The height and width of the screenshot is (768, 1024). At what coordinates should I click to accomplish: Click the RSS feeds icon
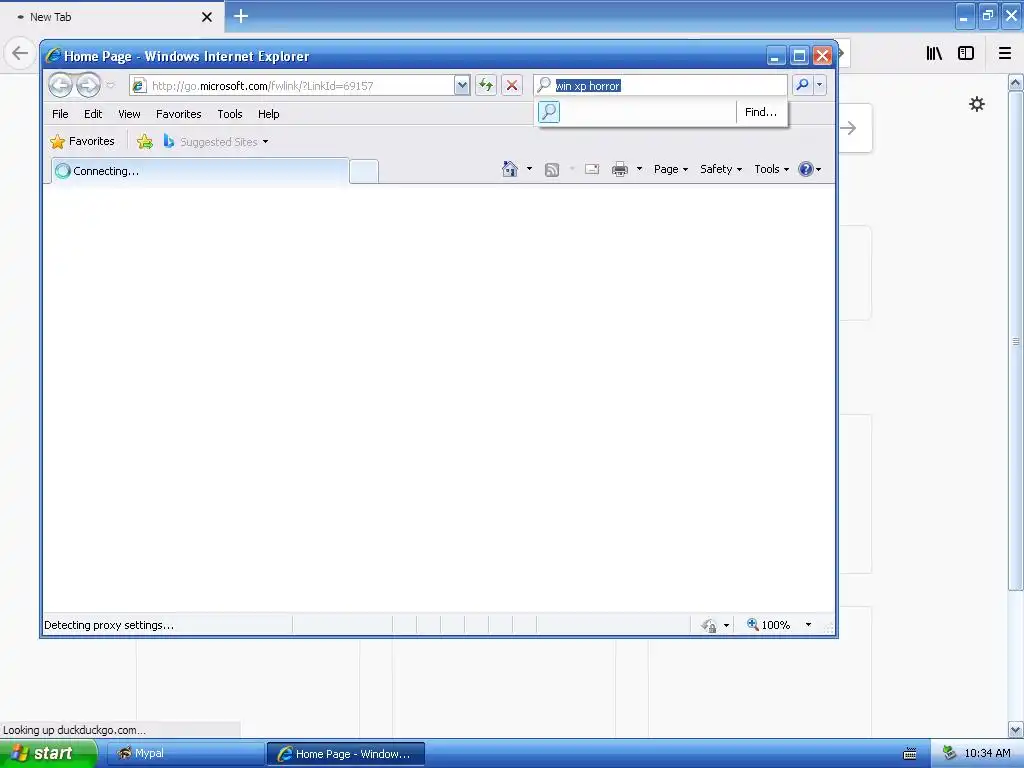click(x=552, y=170)
